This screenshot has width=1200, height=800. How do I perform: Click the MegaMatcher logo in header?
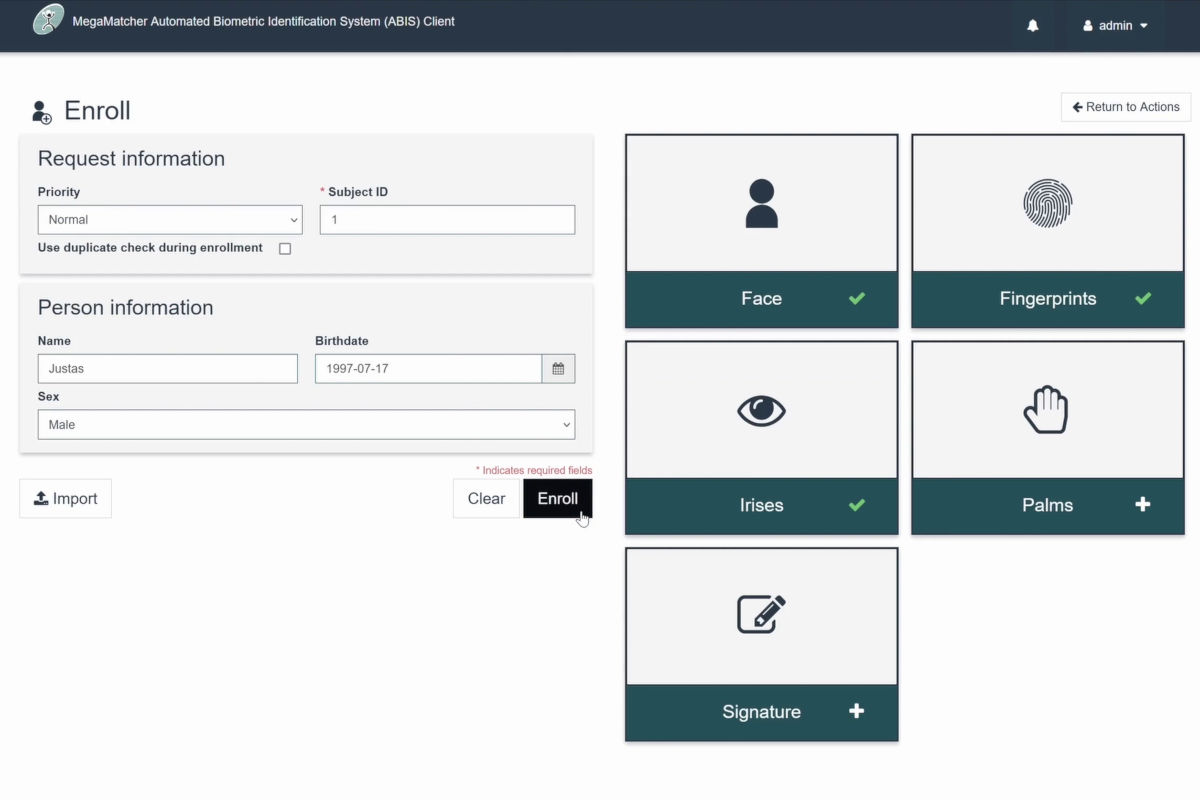point(48,20)
